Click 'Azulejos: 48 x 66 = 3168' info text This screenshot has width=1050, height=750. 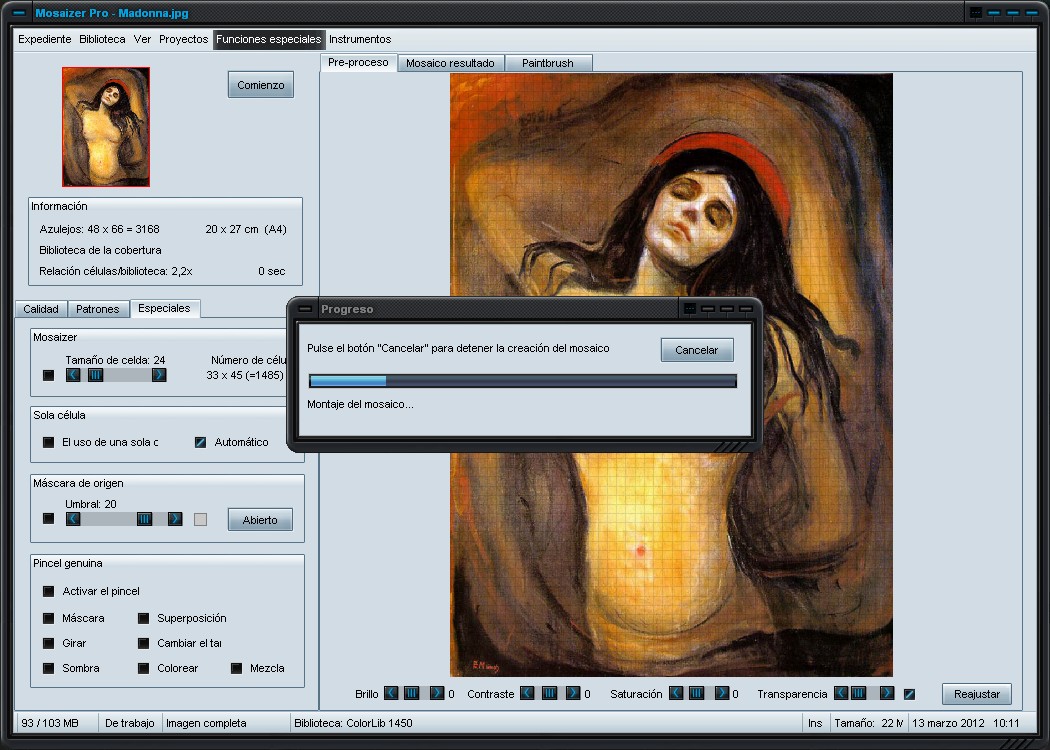click(x=100, y=229)
